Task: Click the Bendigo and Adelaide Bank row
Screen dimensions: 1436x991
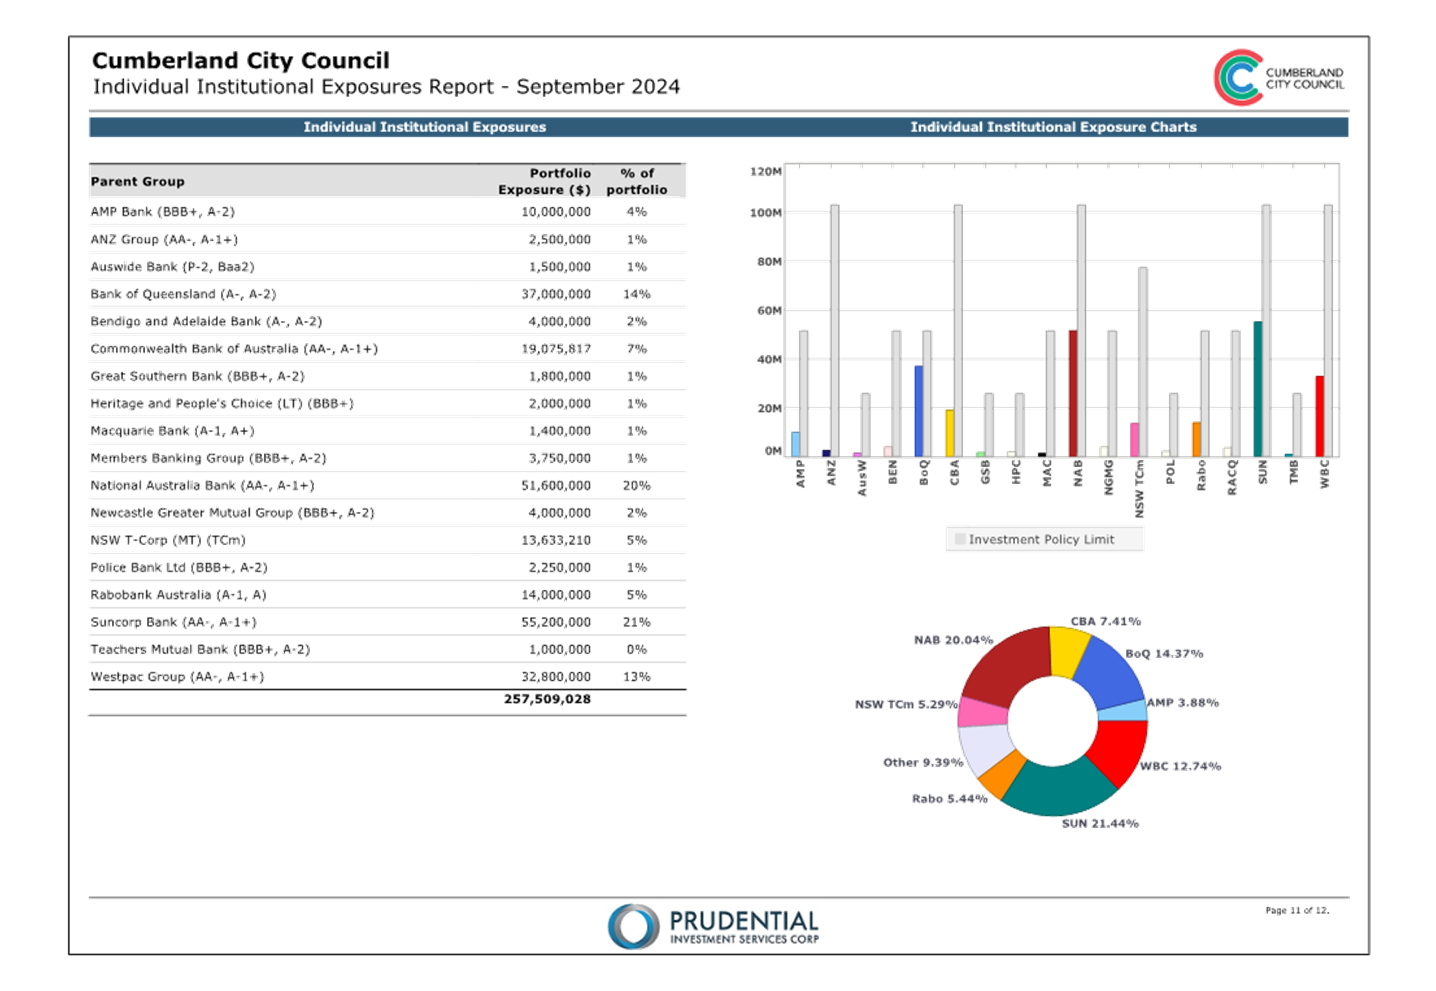Action: tap(387, 321)
